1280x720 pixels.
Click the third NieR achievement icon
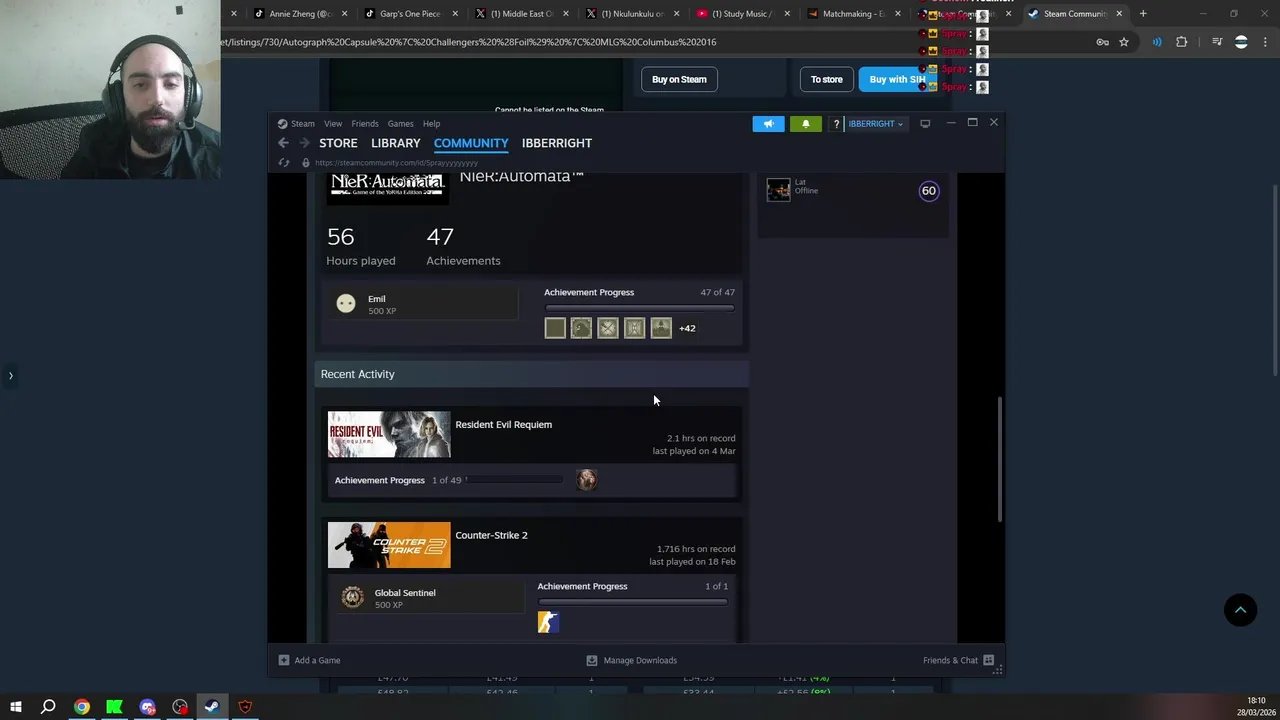608,328
